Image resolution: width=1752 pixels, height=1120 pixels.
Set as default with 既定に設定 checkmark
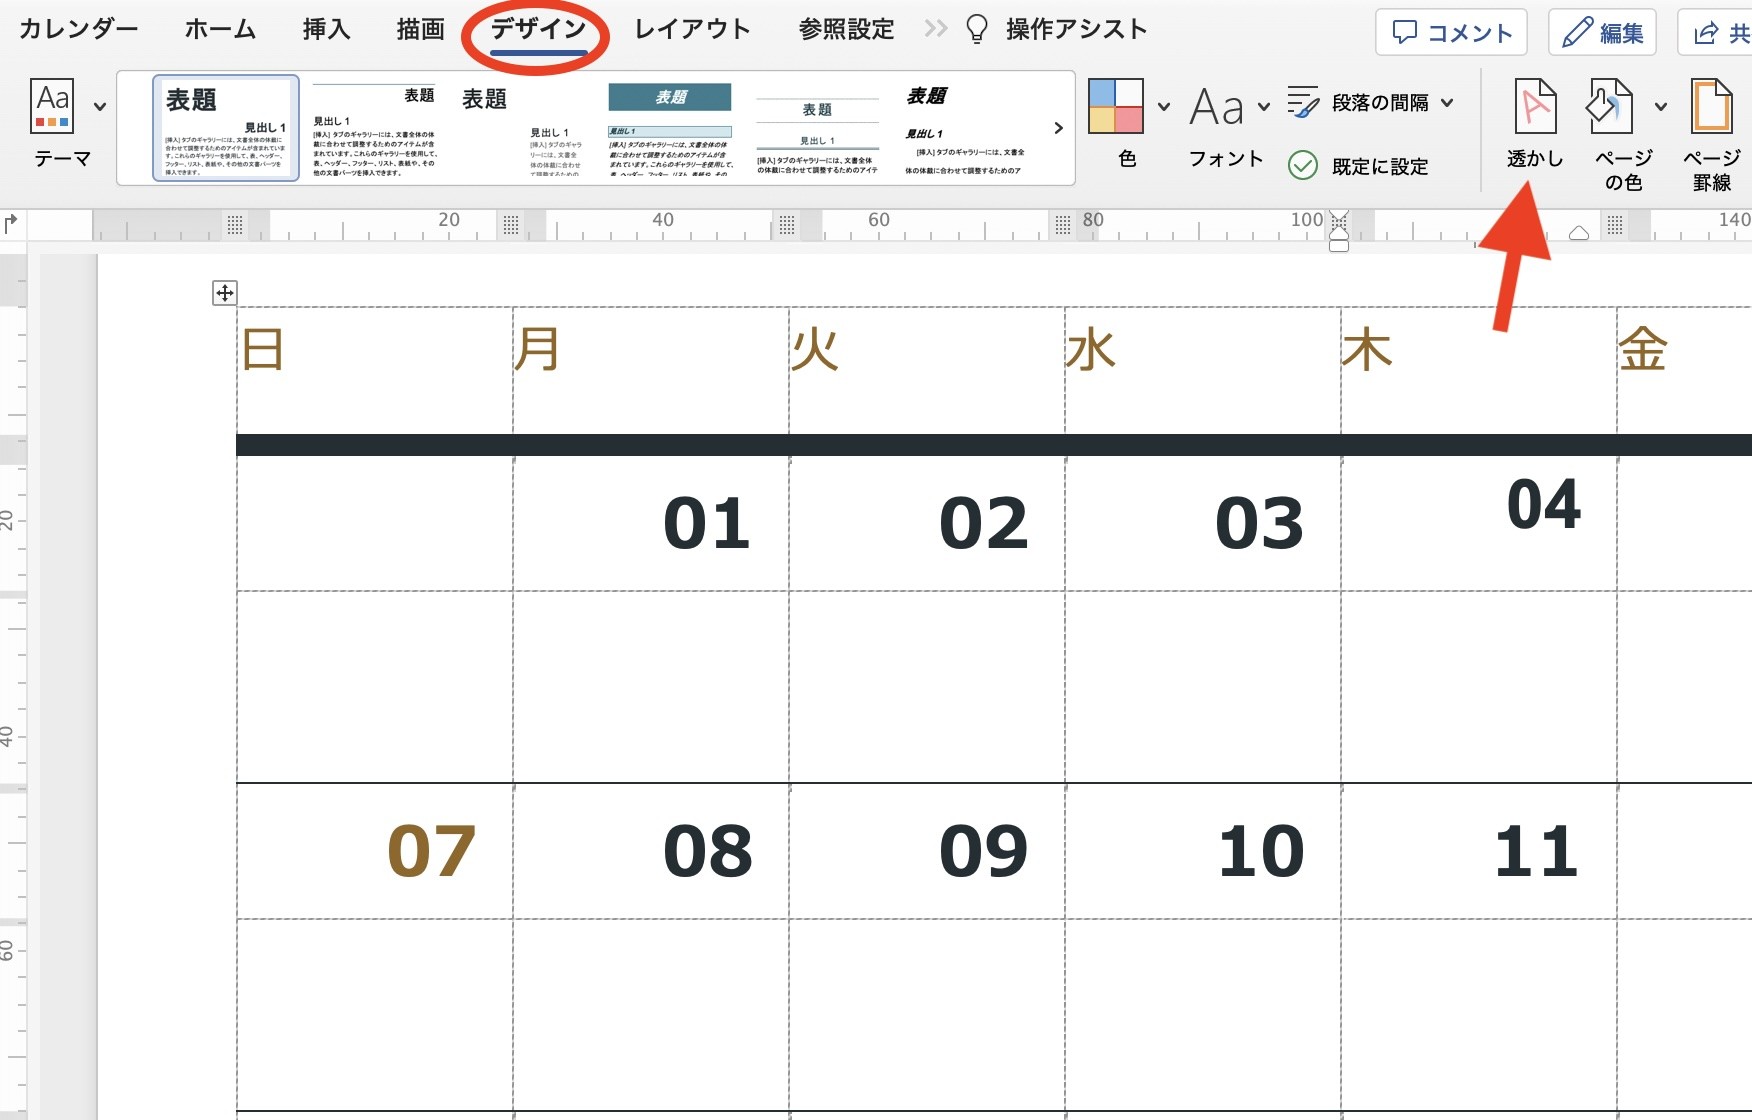pyautogui.click(x=1358, y=166)
